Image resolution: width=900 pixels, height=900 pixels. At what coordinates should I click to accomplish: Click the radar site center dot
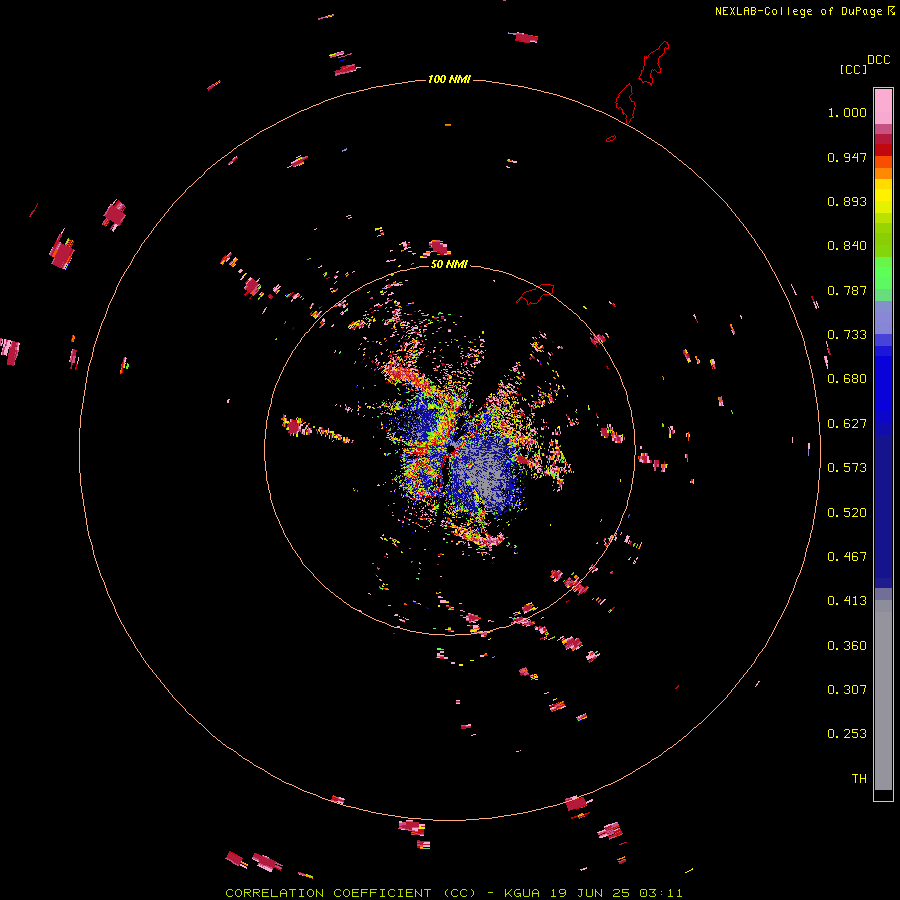click(451, 448)
